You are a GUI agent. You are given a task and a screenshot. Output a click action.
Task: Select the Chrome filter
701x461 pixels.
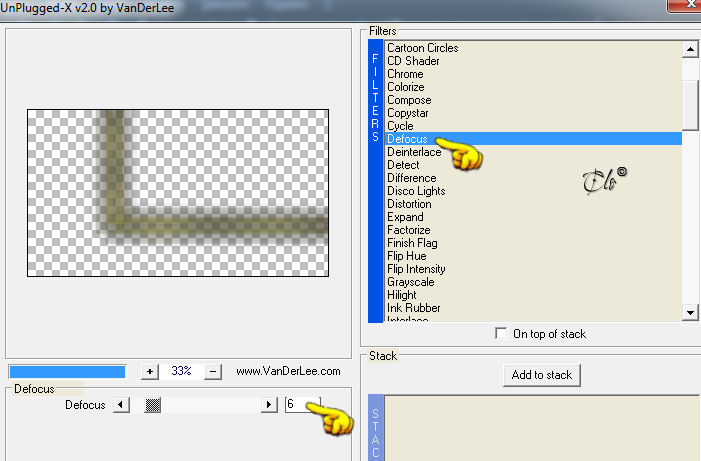point(405,74)
